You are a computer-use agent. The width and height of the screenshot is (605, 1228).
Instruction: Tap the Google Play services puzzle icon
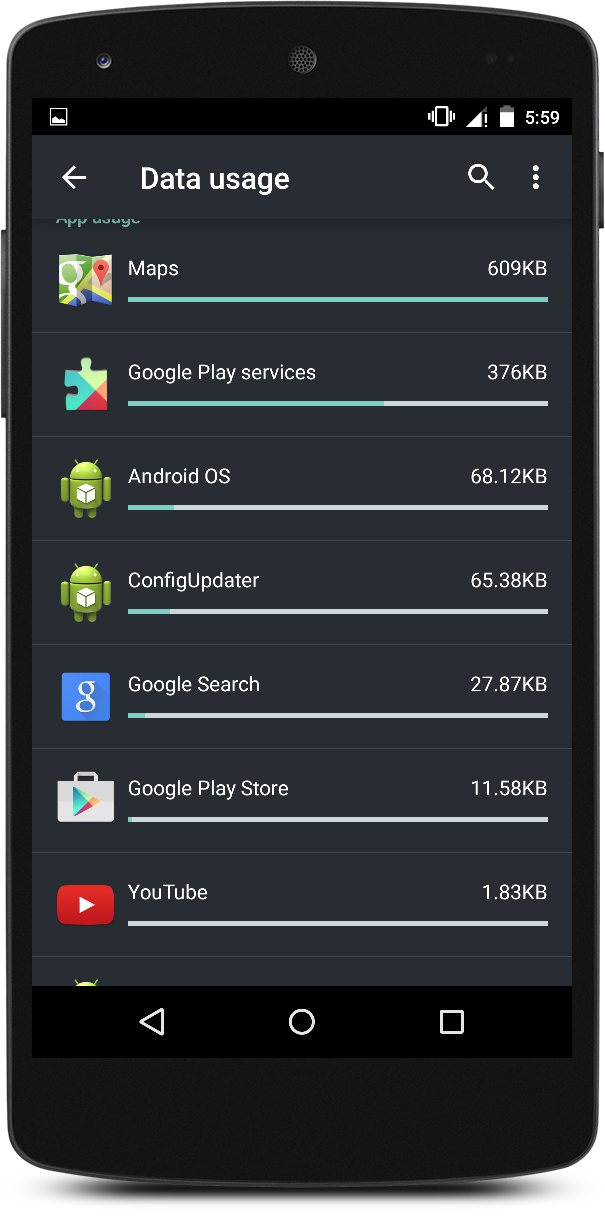85,385
